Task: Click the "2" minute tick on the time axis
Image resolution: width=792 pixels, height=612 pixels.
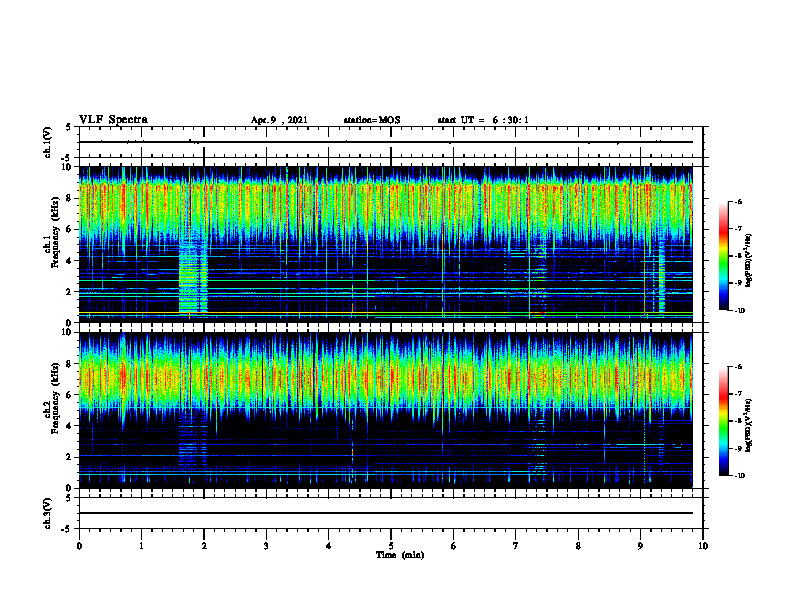Action: [x=204, y=546]
